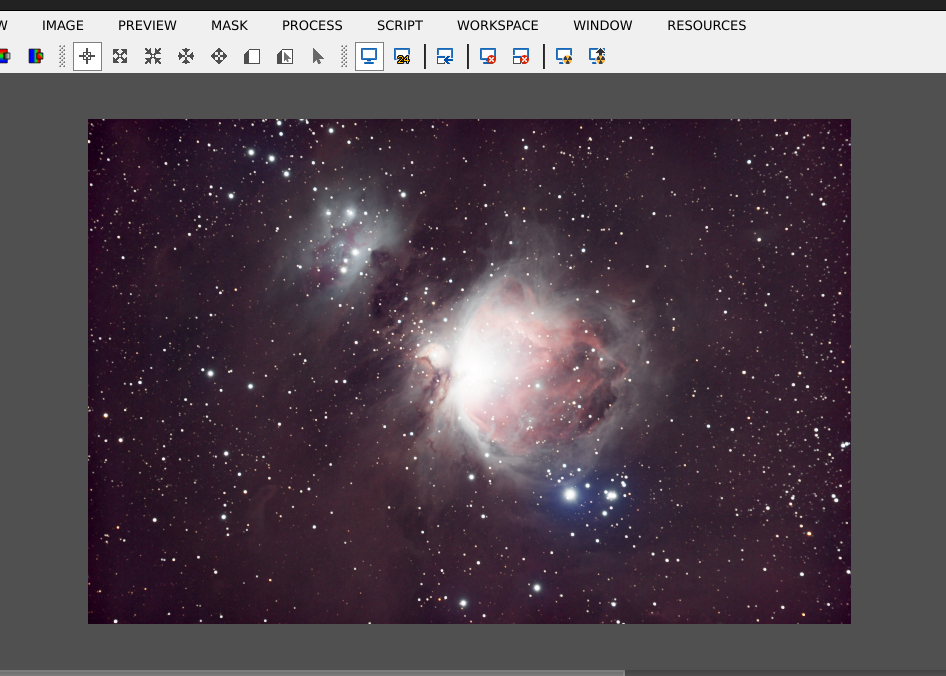Click the second monitor icon with red X
This screenshot has height=676, width=946.
pos(521,57)
